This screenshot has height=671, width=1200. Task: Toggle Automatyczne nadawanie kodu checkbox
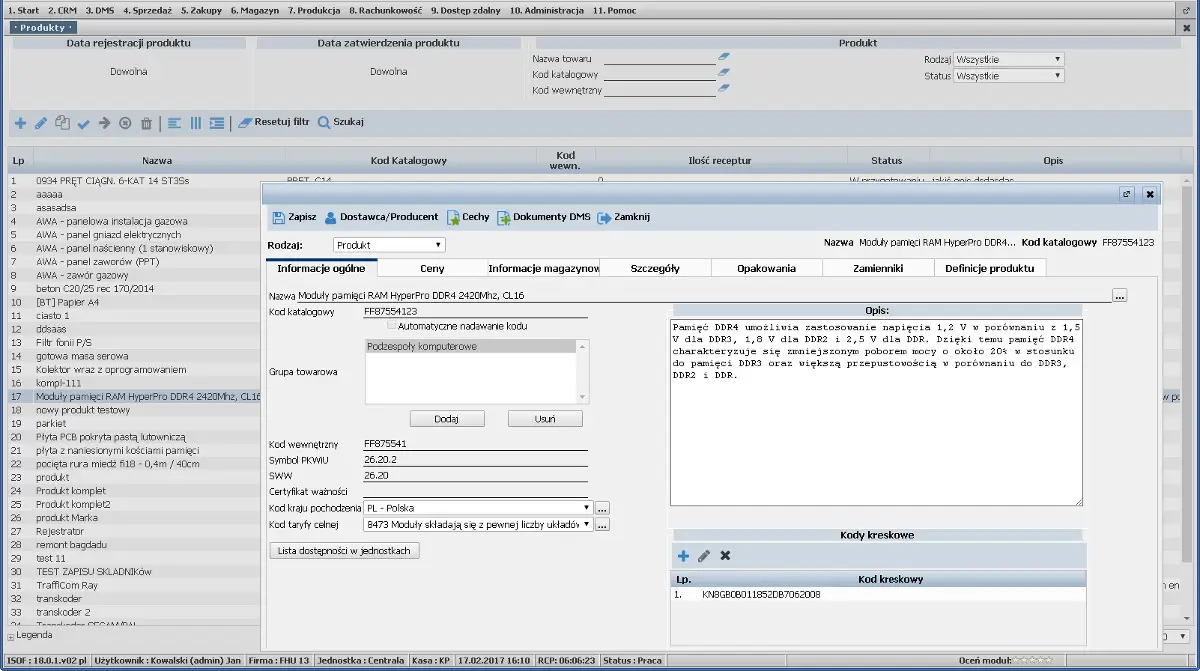tap(391, 326)
